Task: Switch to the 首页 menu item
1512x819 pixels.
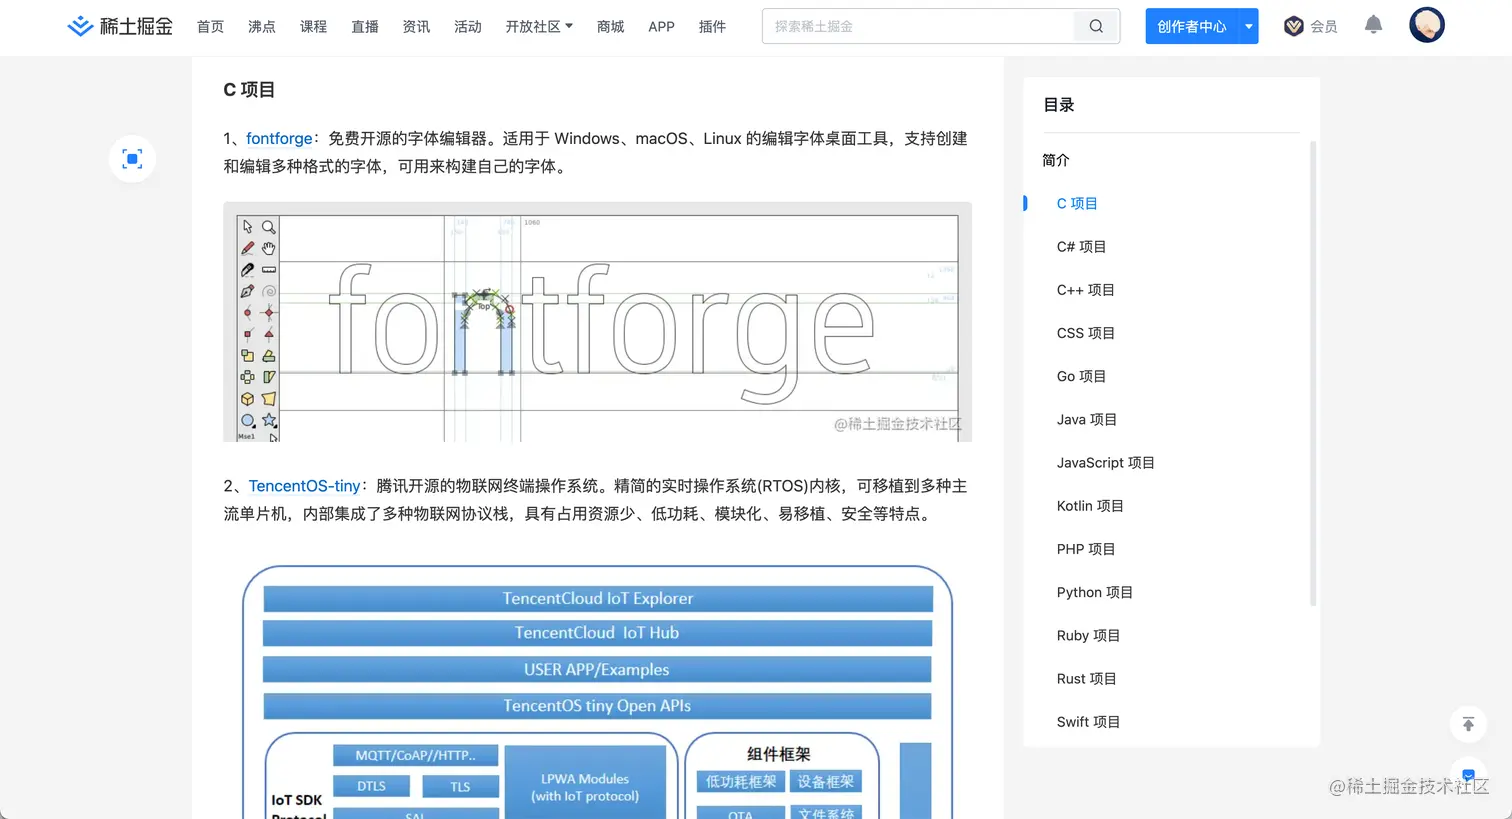Action: point(210,27)
